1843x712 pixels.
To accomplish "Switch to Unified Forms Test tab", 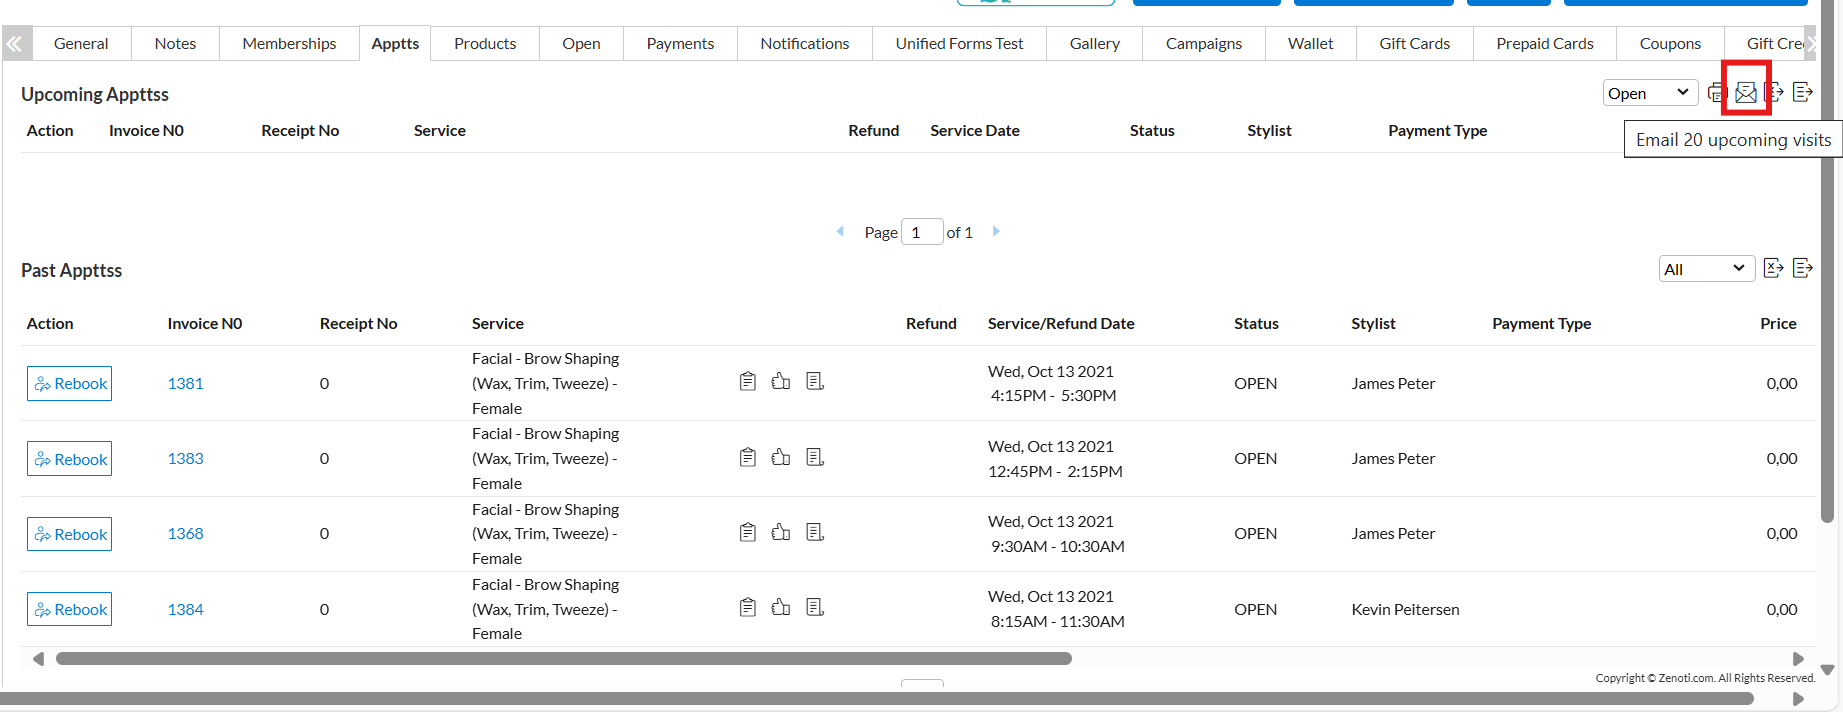I will pos(959,44).
